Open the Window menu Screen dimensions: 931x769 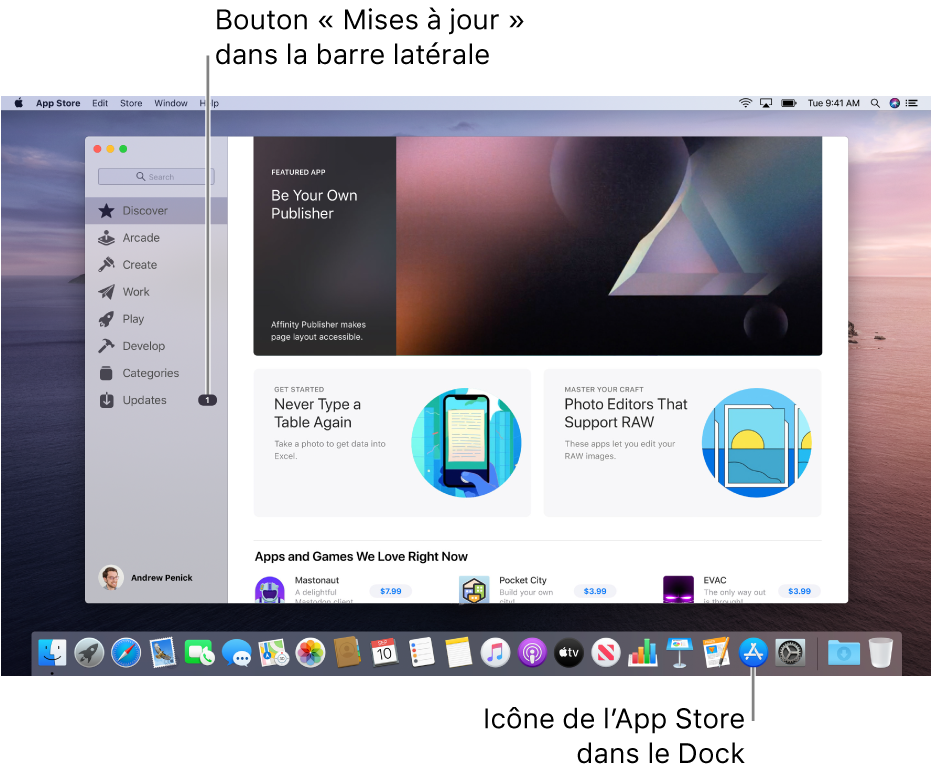[x=171, y=103]
